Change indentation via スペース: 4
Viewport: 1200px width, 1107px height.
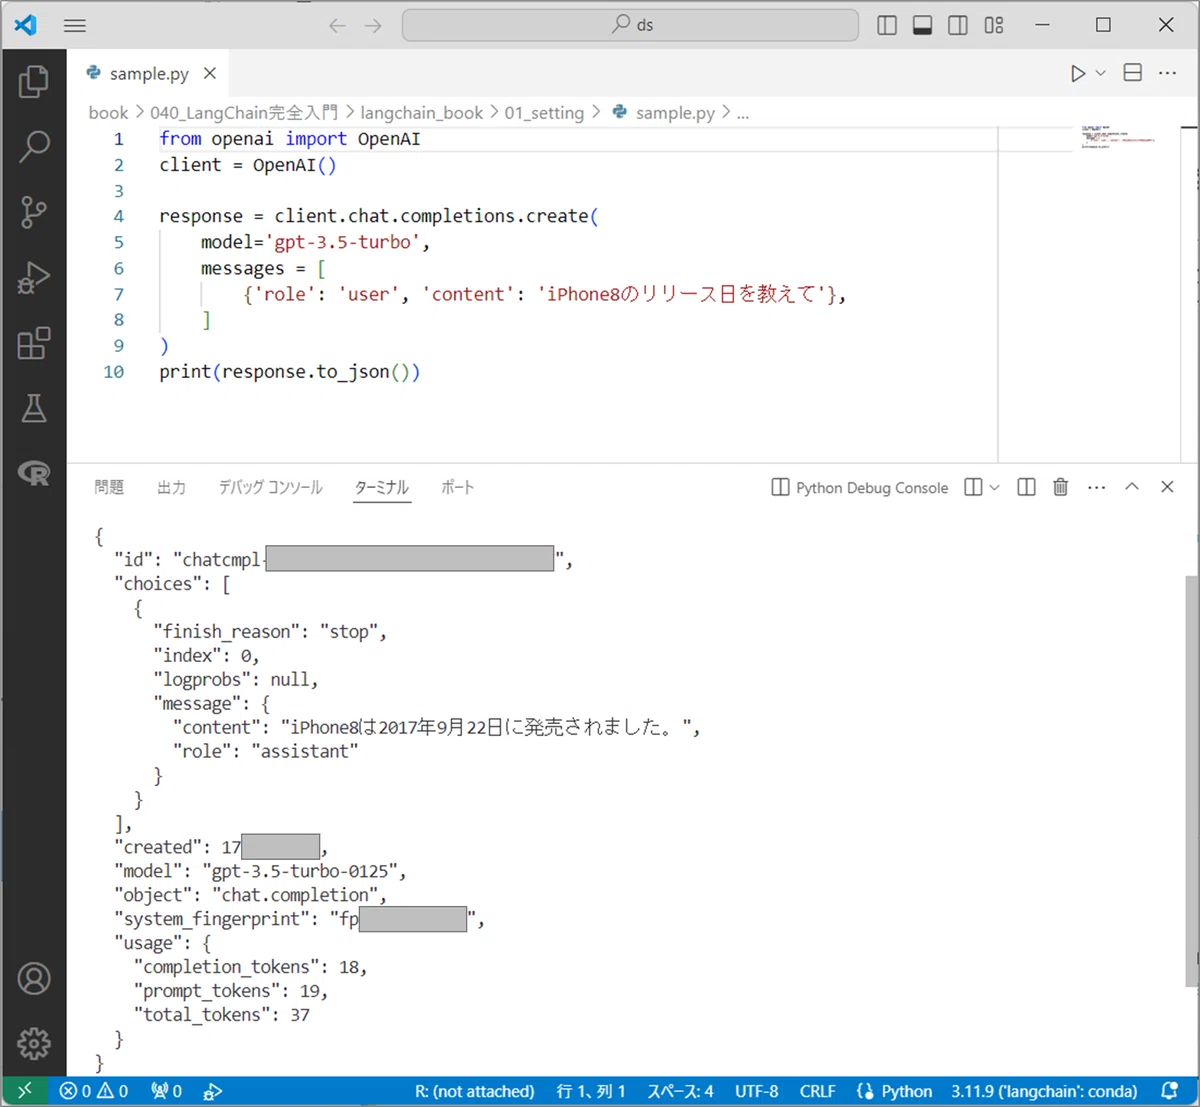[x=680, y=1091]
